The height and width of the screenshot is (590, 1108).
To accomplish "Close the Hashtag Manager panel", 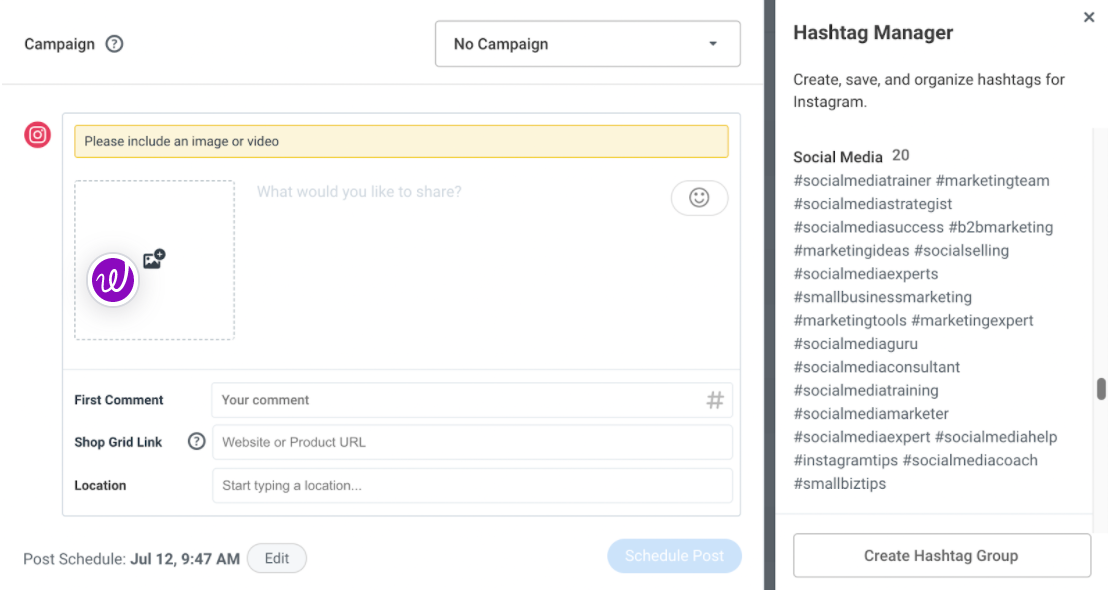I will click(1089, 17).
